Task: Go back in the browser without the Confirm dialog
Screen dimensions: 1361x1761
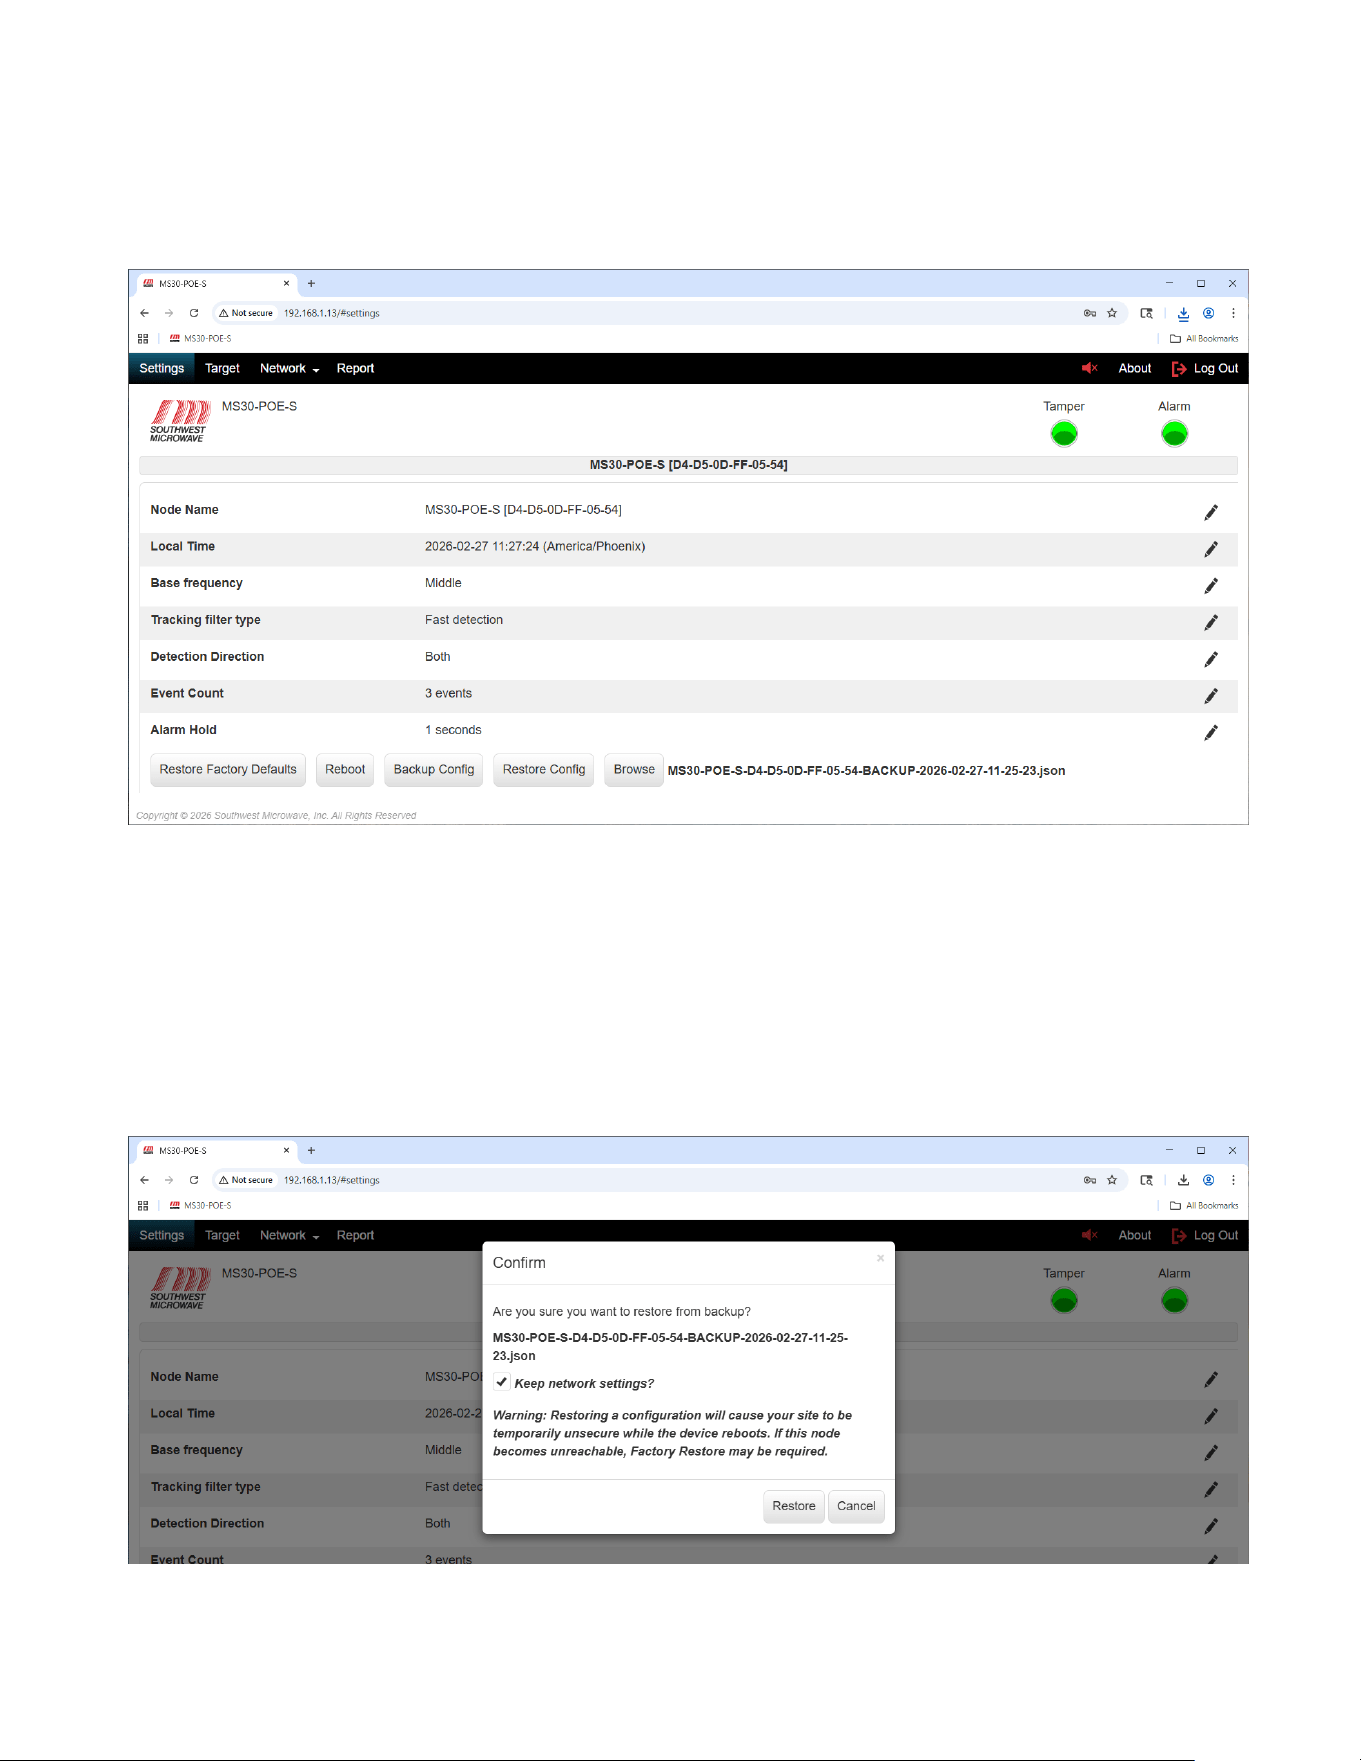Action: [145, 313]
